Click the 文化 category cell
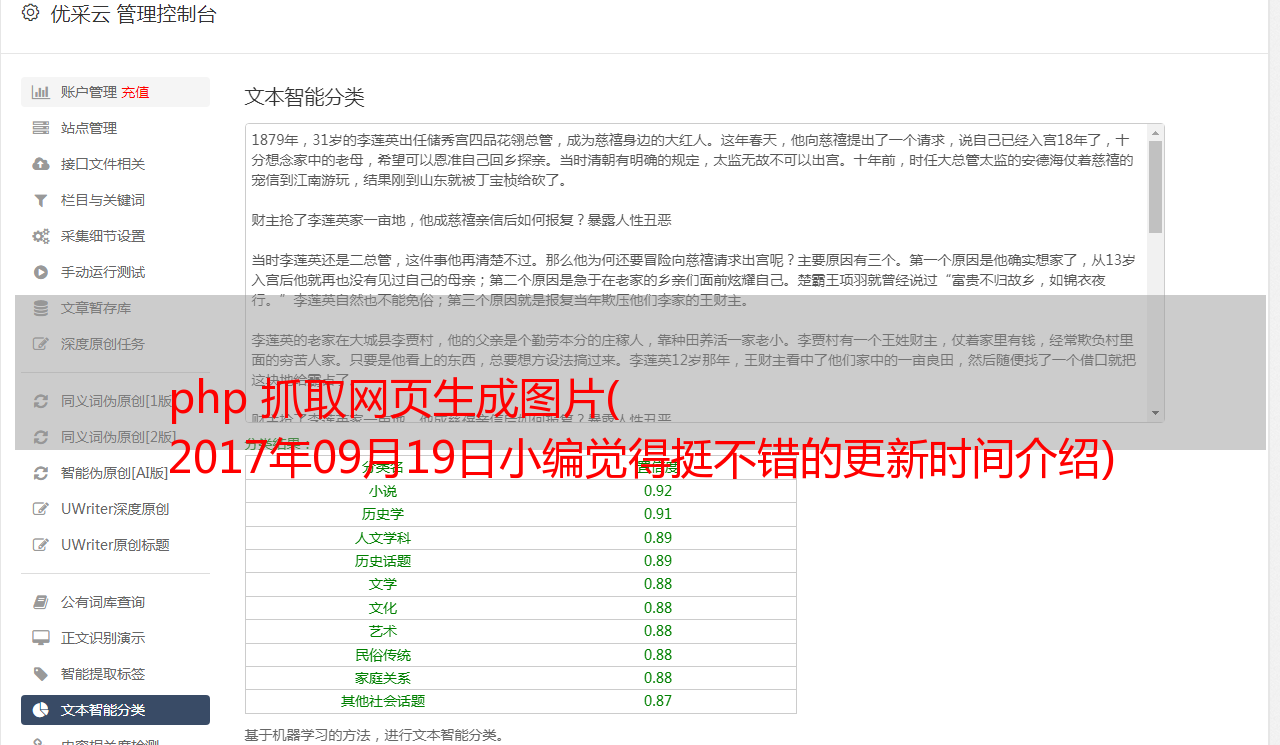The height and width of the screenshot is (745, 1280). point(383,608)
